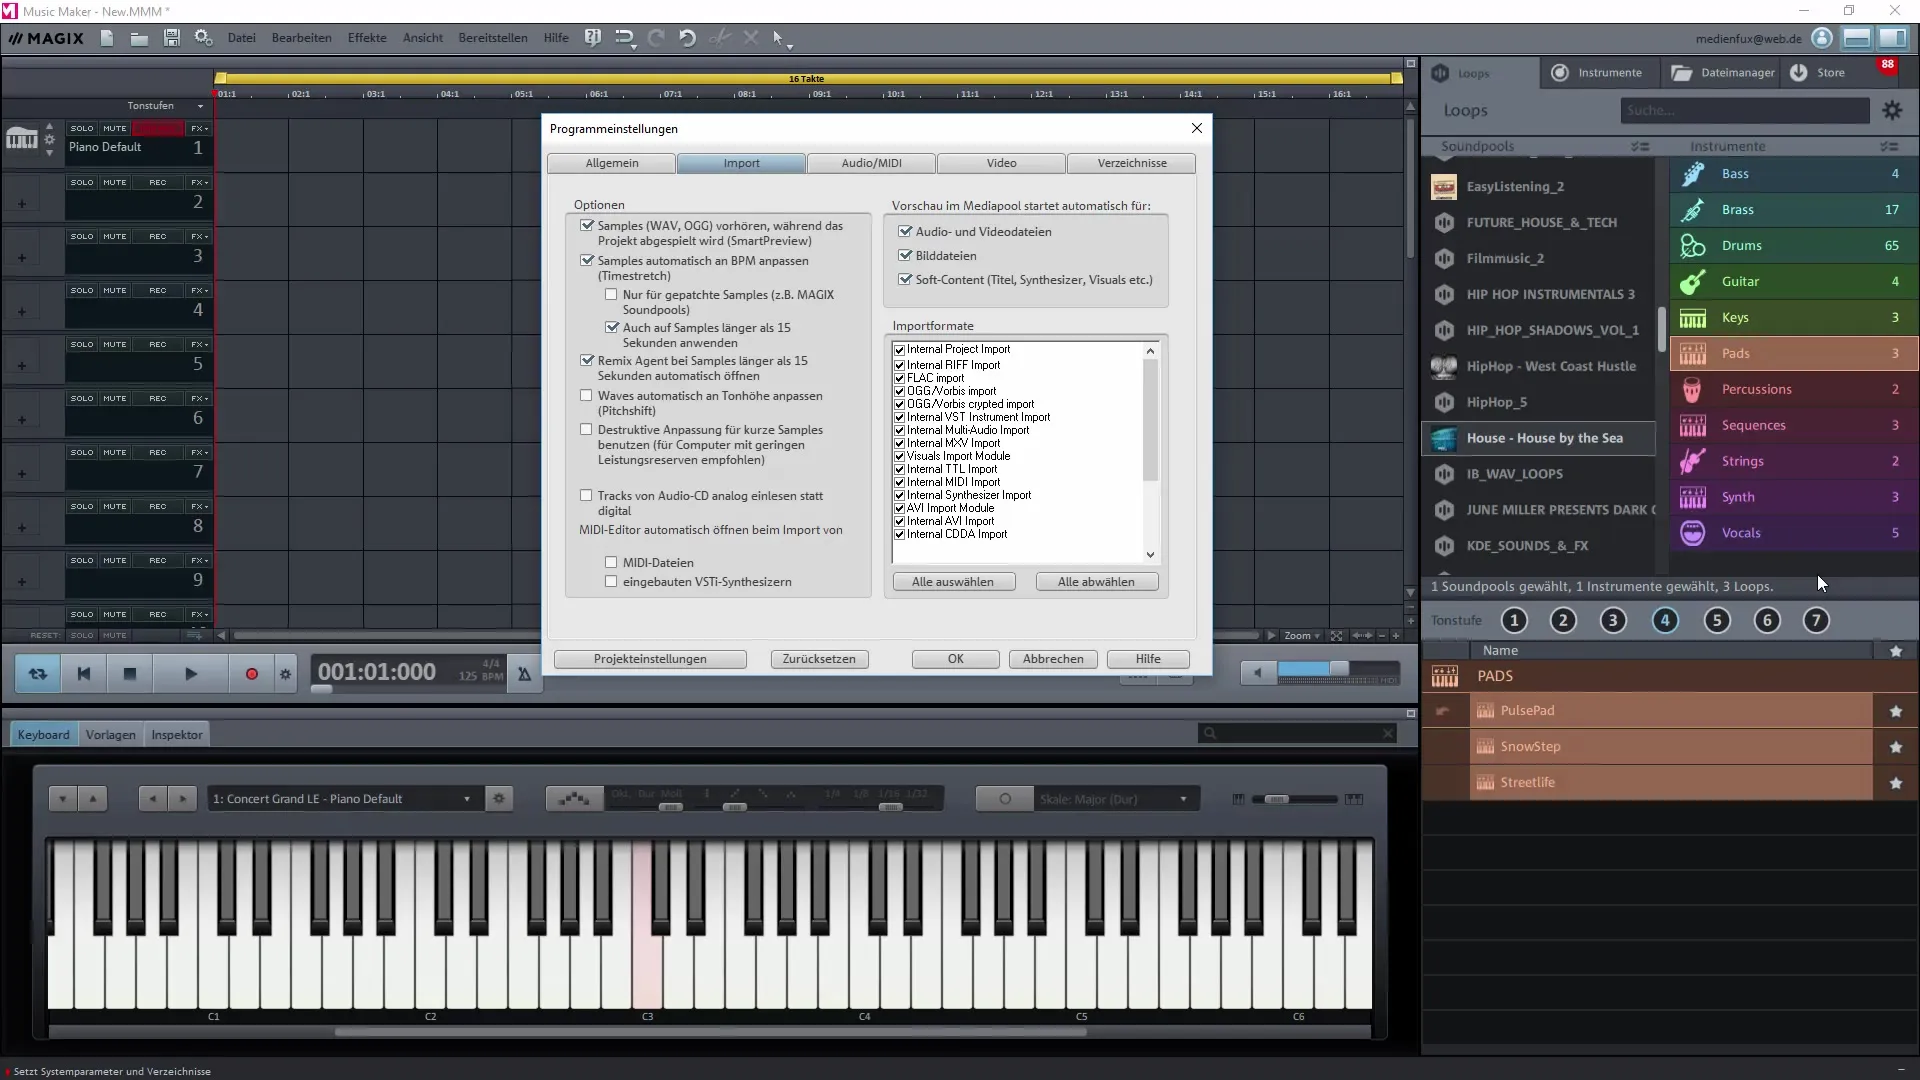Viewport: 1920px width, 1080px height.
Task: Toggle the metronome icon
Action: (x=524, y=674)
